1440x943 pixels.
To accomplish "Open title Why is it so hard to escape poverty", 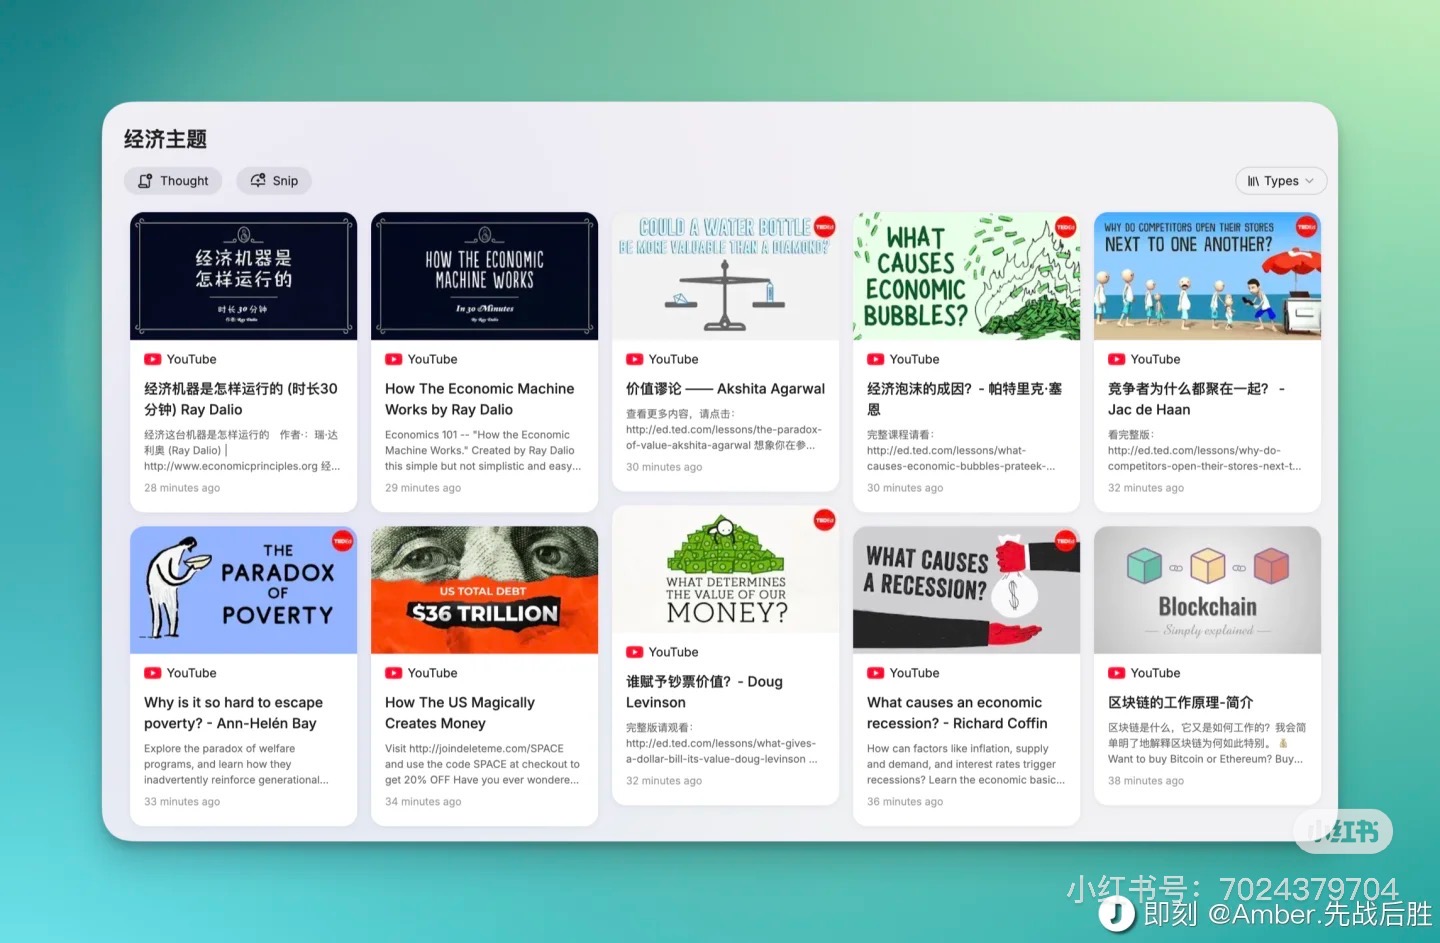I will pos(233,713).
